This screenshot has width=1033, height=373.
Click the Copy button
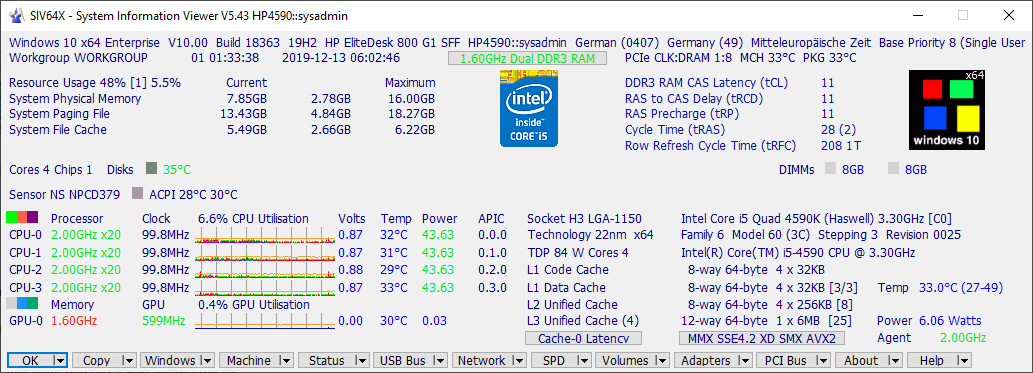click(x=97, y=360)
